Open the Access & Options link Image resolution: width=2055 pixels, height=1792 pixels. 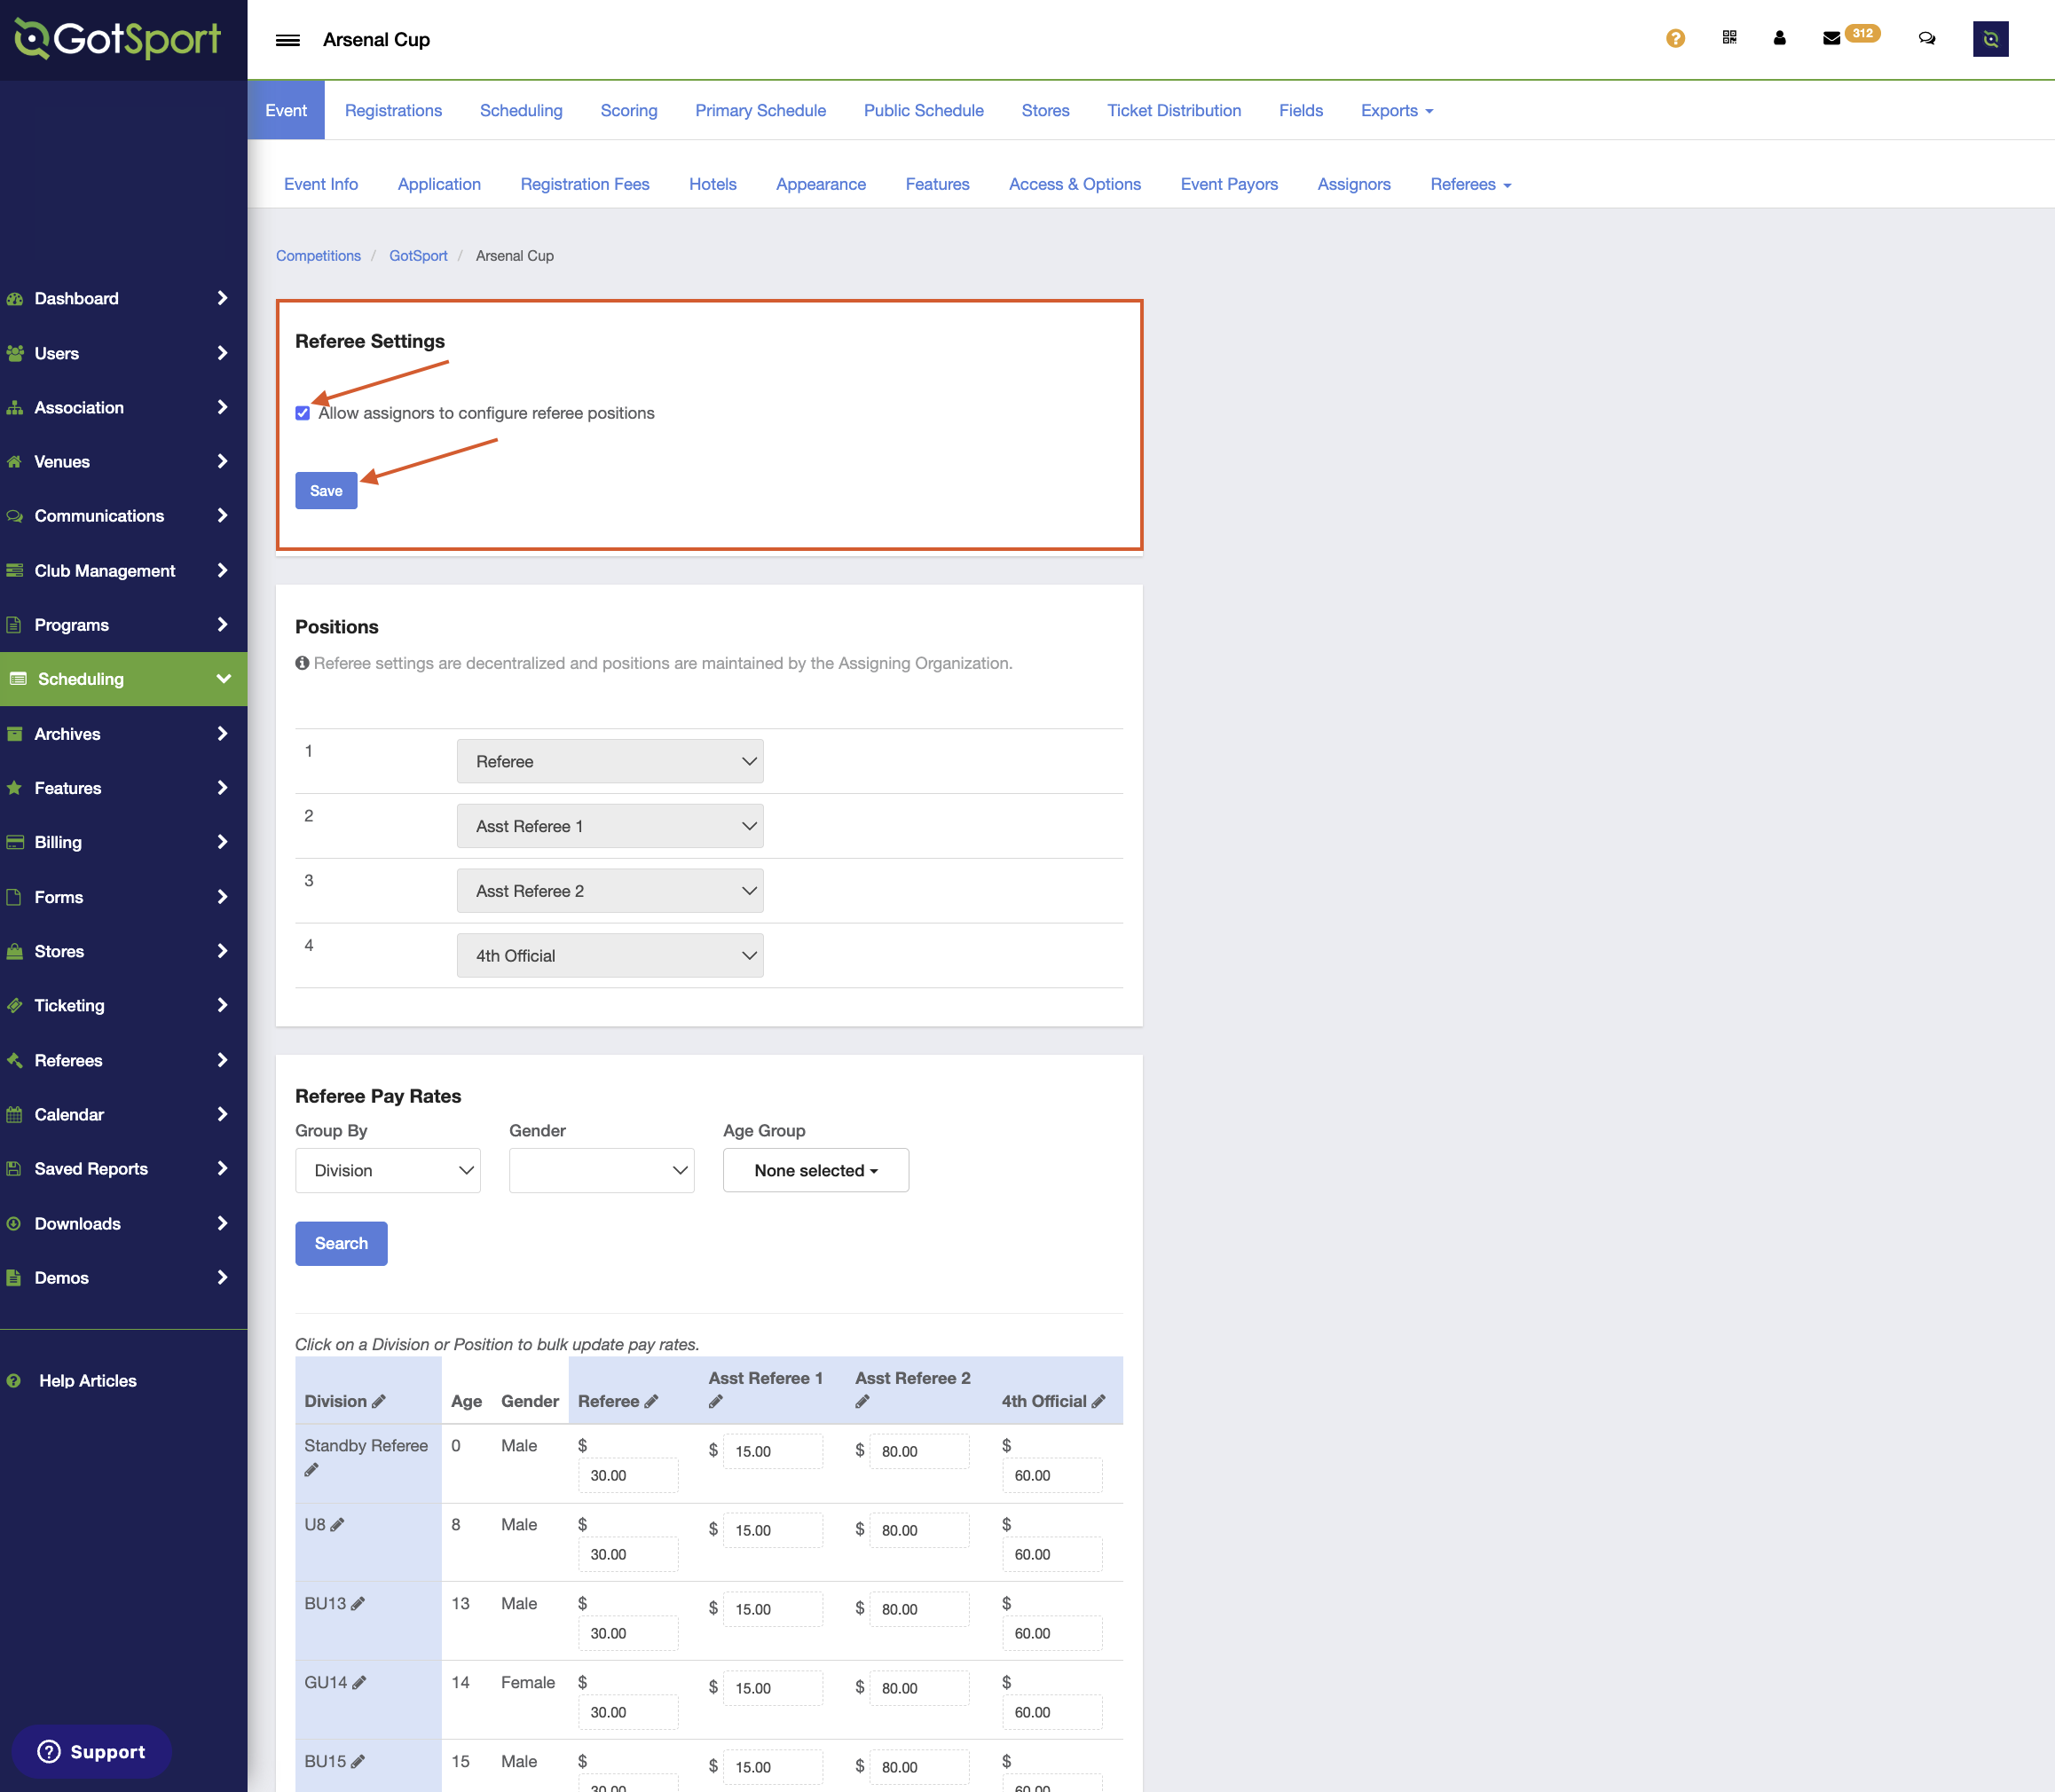coord(1075,185)
